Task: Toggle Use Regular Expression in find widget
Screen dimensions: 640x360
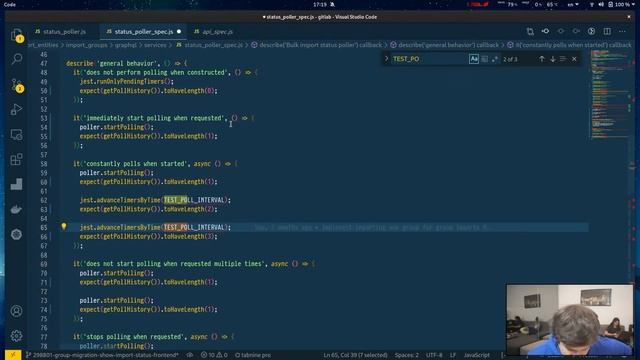Action: click(495, 59)
